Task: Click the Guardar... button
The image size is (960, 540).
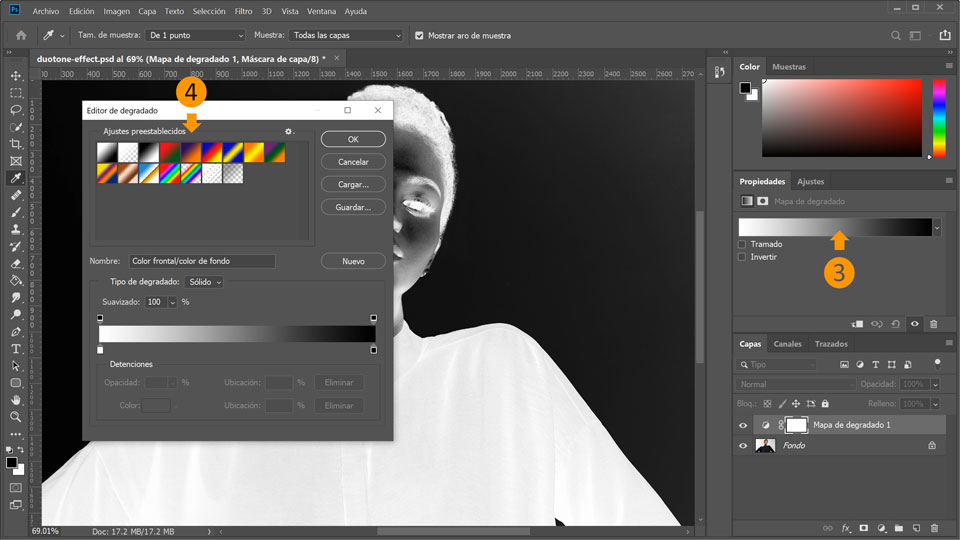Action: (x=353, y=208)
